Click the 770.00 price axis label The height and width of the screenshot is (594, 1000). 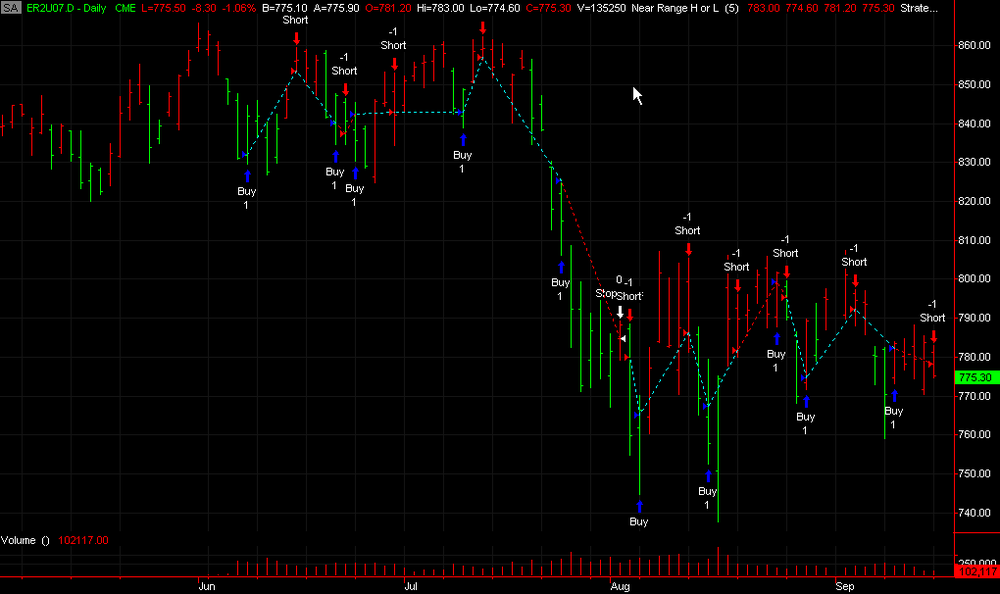974,396
